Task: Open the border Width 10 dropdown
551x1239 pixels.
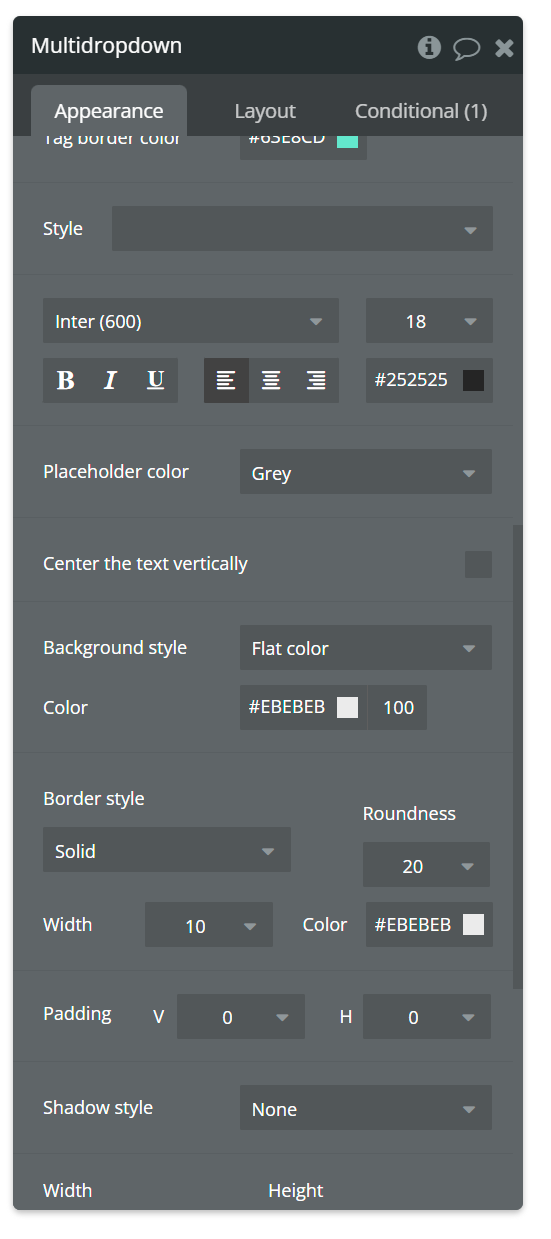Action: coord(209,925)
